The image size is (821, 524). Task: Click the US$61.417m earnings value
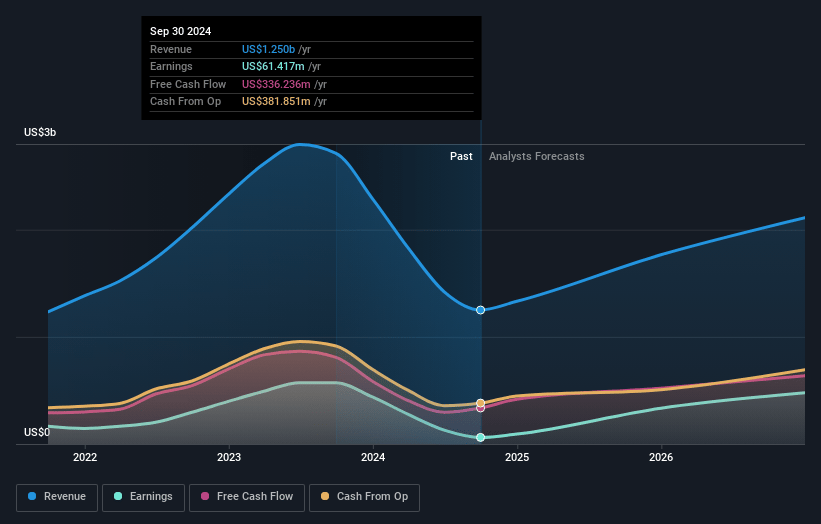(273, 66)
